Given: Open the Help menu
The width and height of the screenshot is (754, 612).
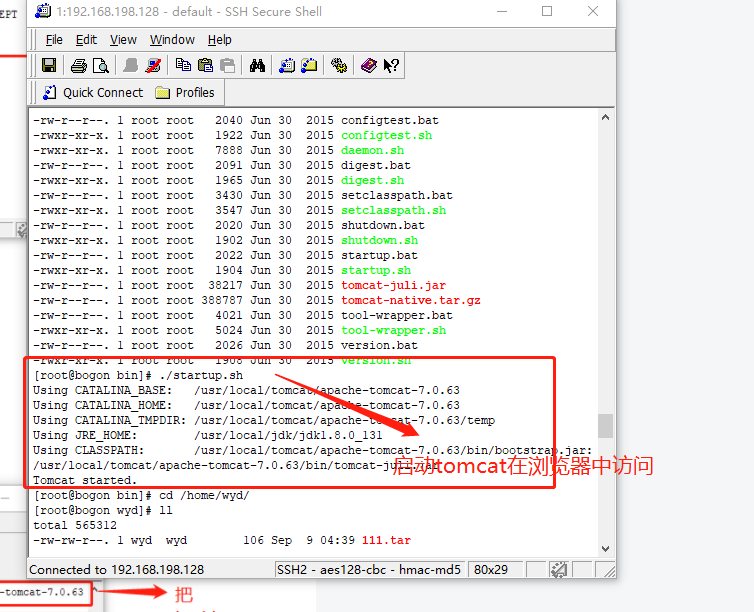Looking at the screenshot, I should click(220, 40).
